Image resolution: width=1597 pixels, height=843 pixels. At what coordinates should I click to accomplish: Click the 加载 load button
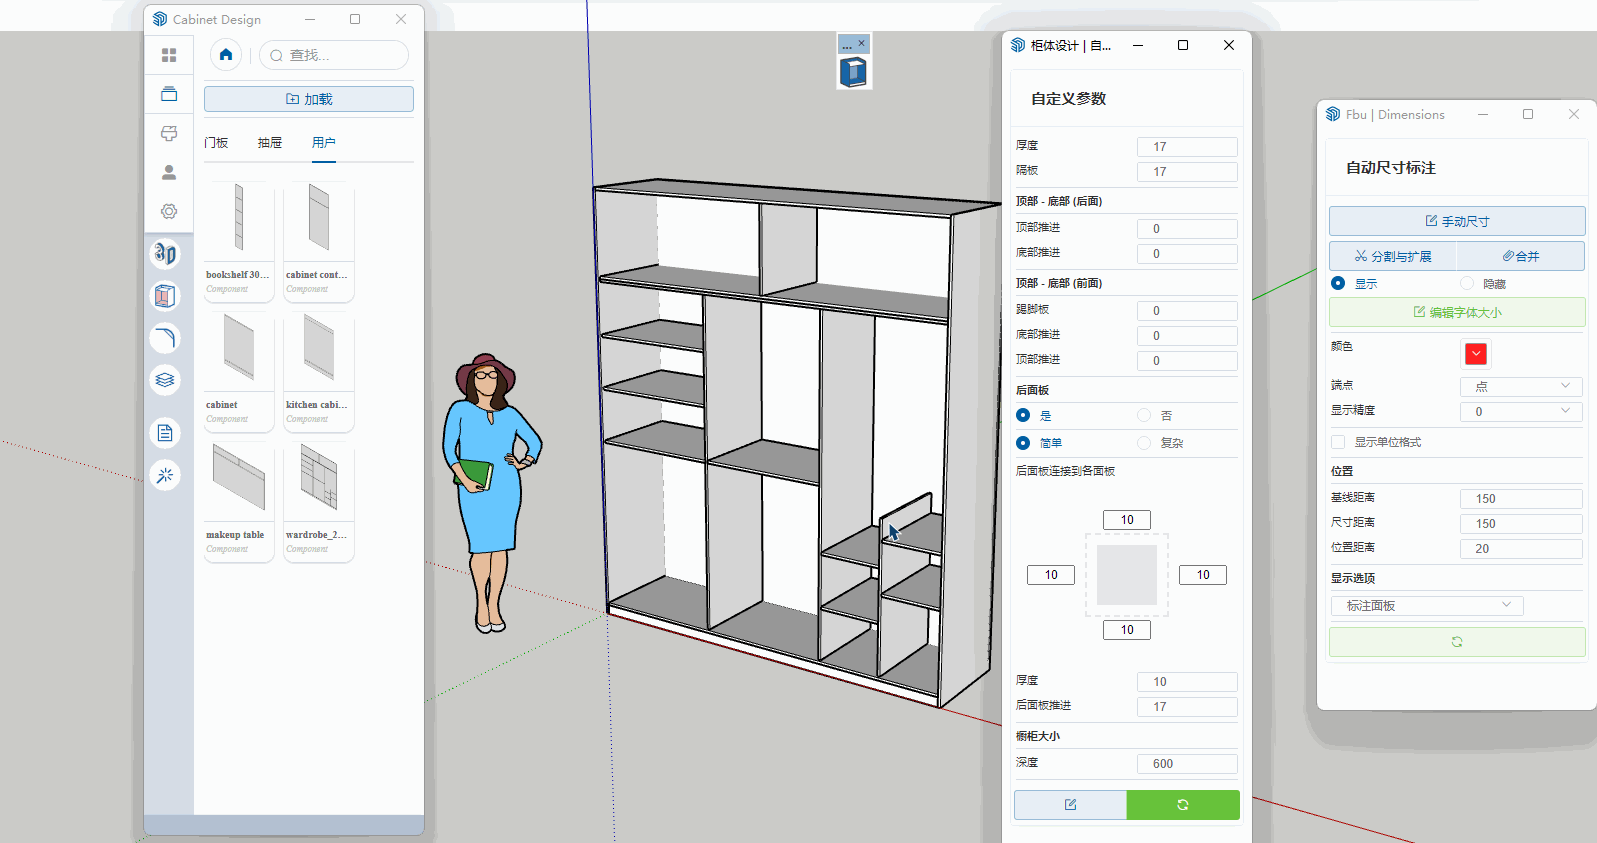[x=309, y=99]
